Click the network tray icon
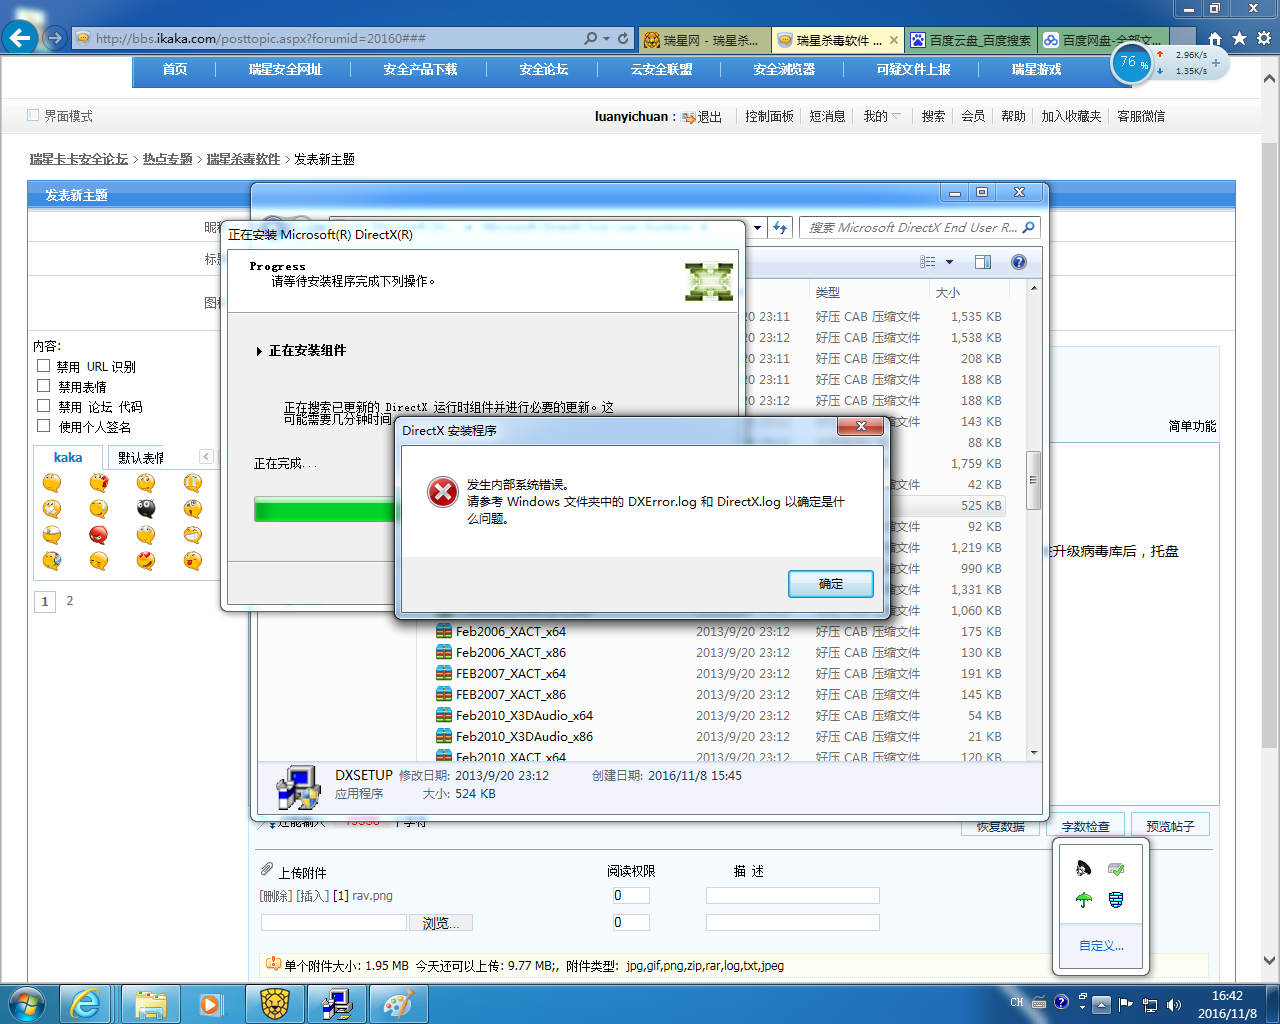Viewport: 1280px width, 1024px height. click(x=1150, y=1004)
